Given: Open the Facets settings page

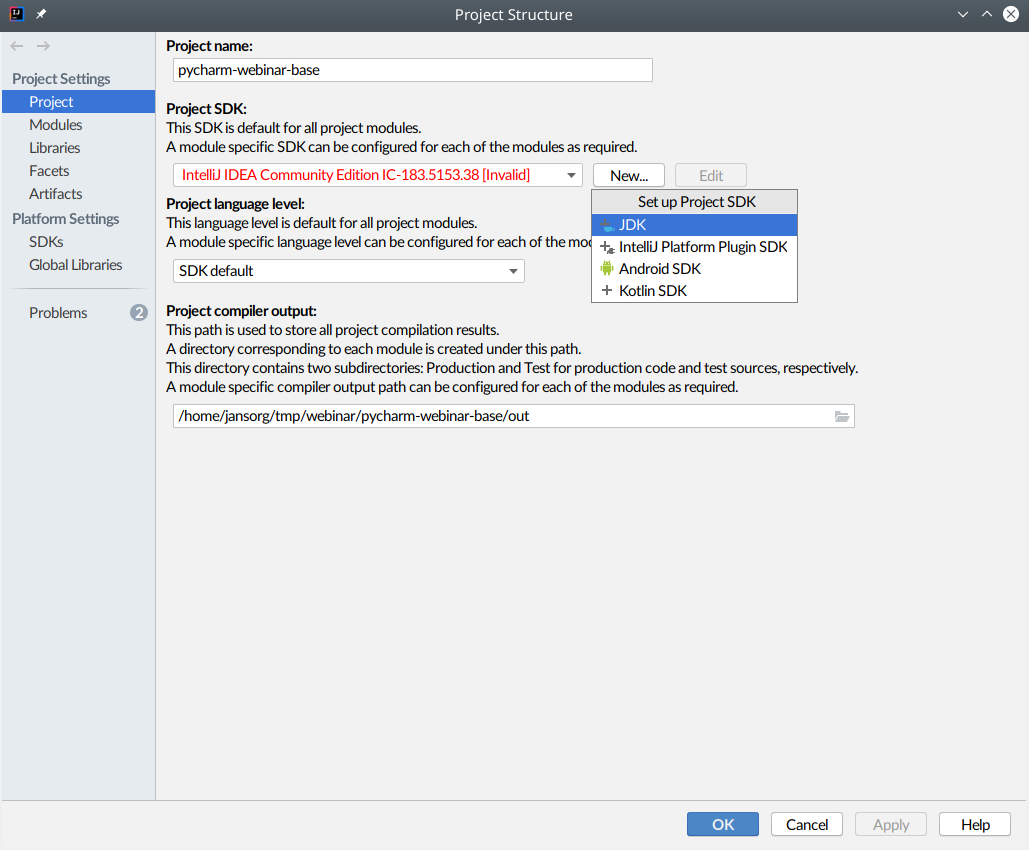Looking at the screenshot, I should tap(79, 171).
